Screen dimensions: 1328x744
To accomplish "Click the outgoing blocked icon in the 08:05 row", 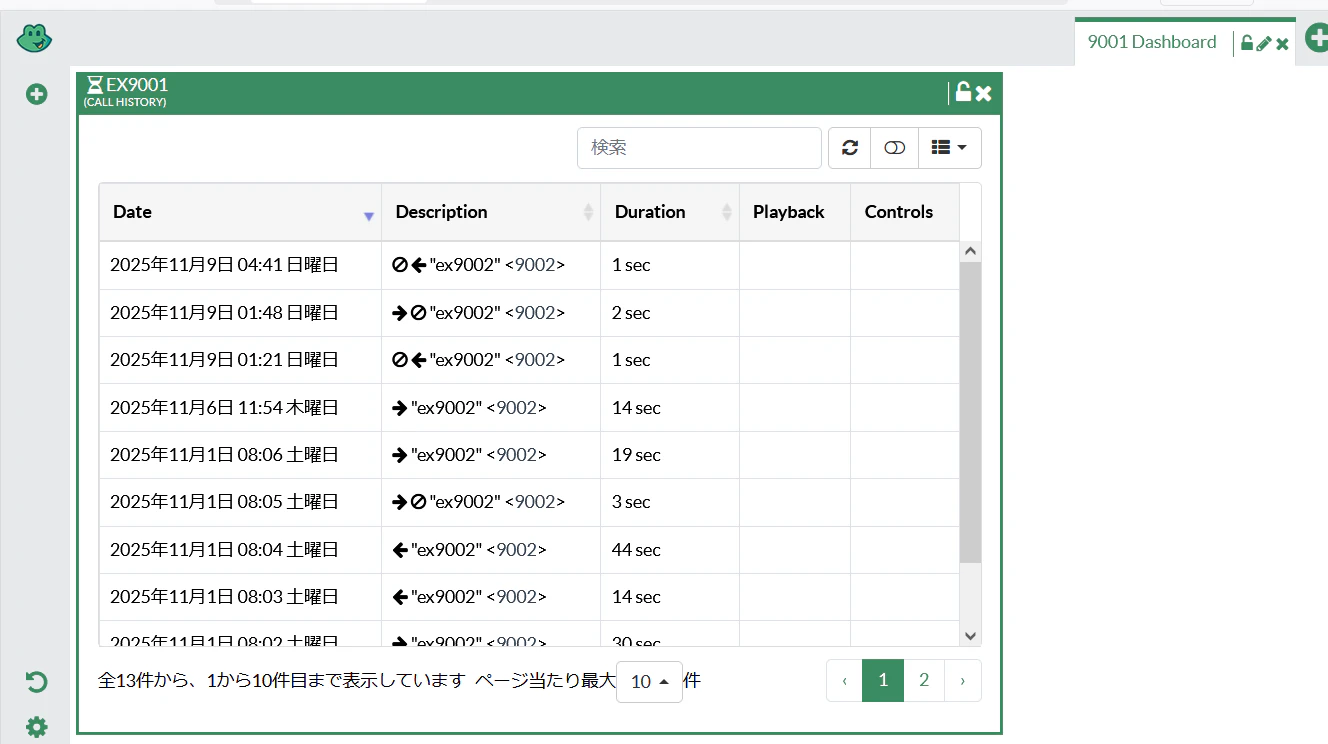I will pyautogui.click(x=409, y=502).
